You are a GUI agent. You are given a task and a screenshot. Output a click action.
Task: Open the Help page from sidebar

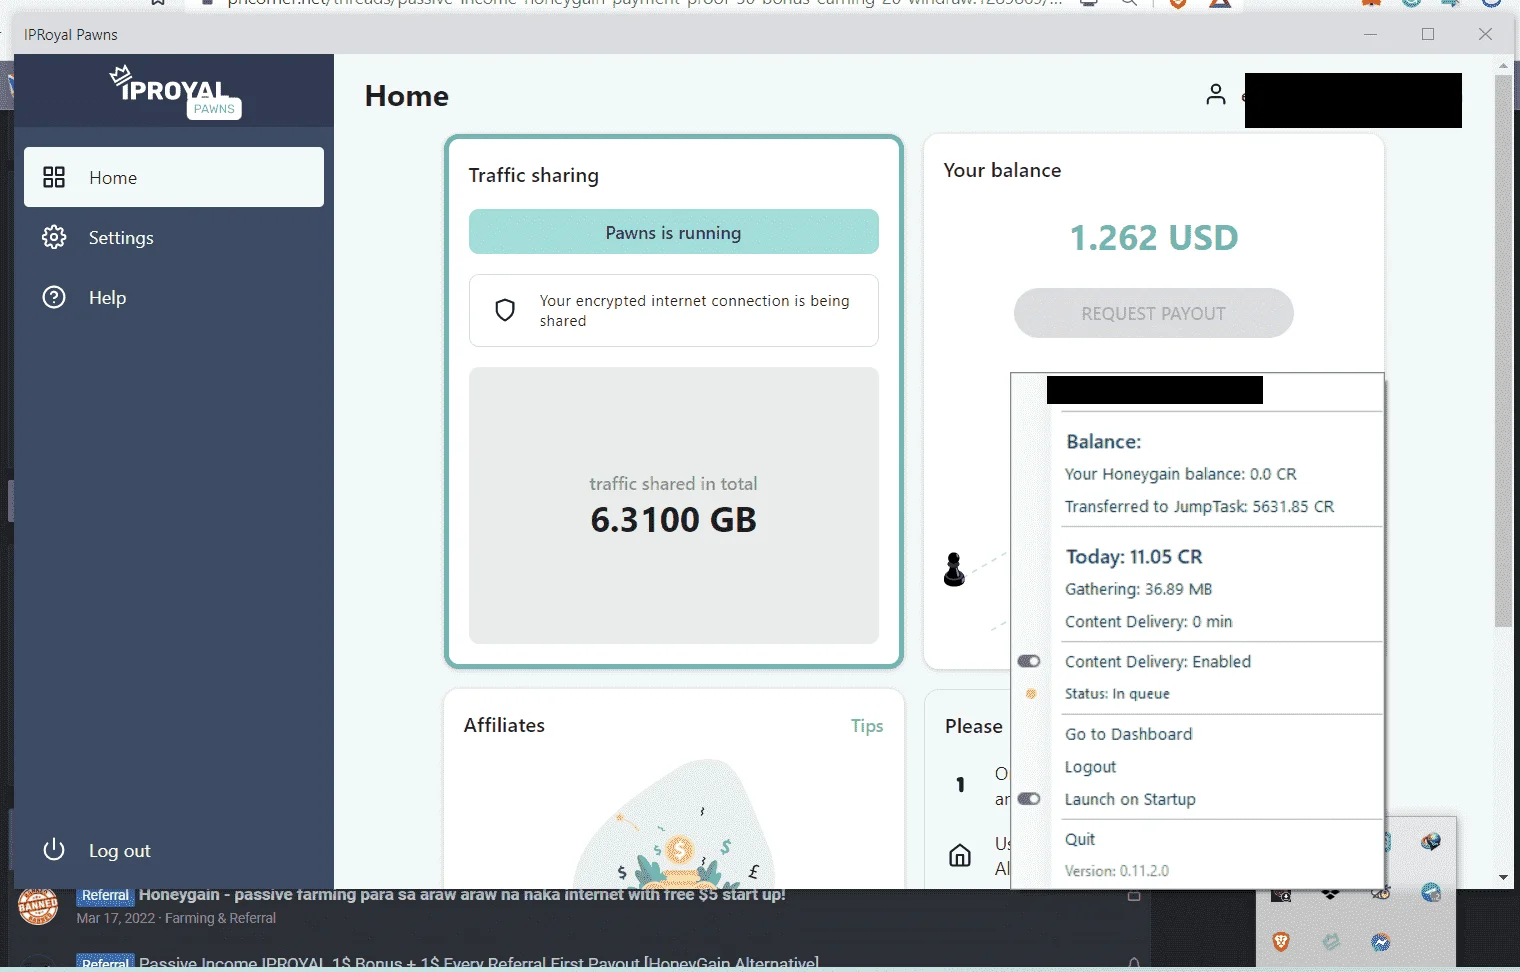[174, 297]
